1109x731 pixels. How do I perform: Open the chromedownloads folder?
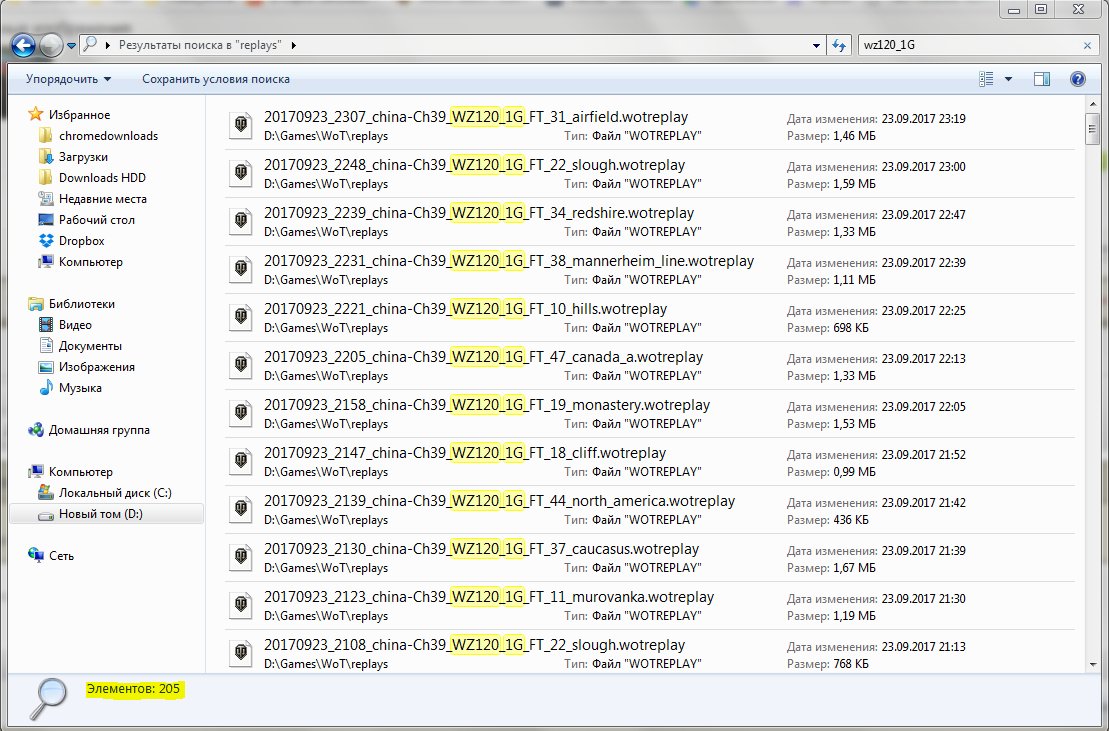click(x=108, y=136)
